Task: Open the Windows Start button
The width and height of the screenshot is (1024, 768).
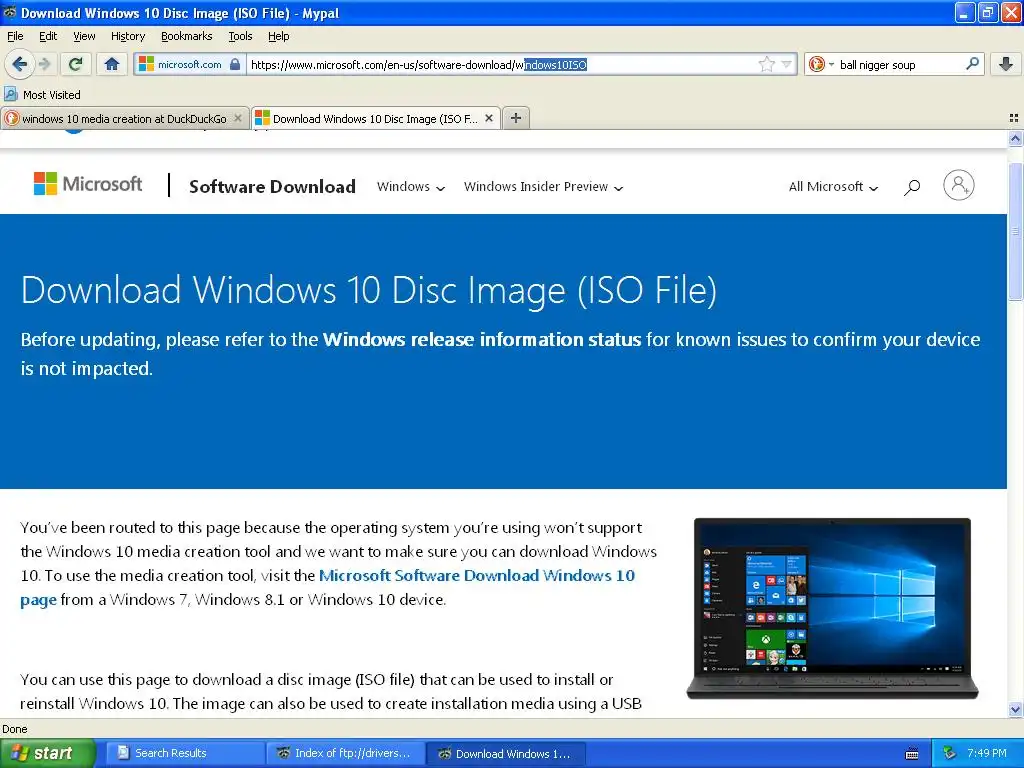Action: (x=47, y=754)
